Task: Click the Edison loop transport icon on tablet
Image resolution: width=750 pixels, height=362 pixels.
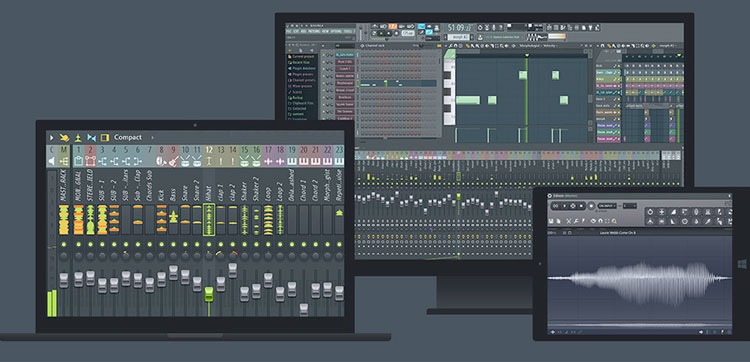Action: click(555, 206)
